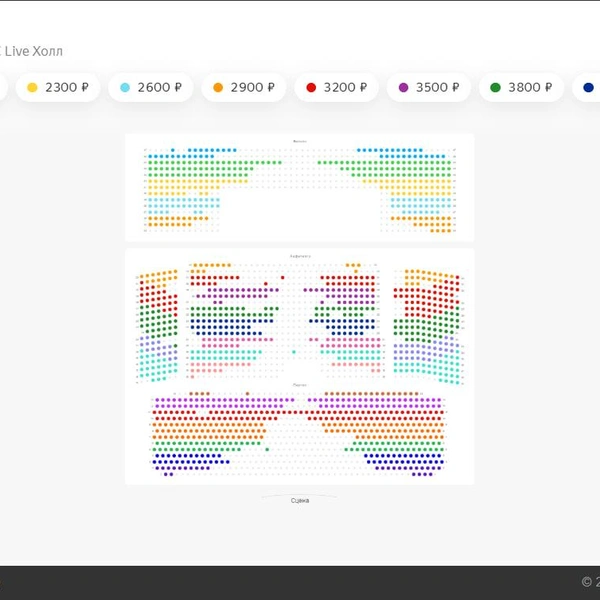
Task: Select the leftmost dark purple seat in the parterre's bottom row
Action: click(x=166, y=474)
